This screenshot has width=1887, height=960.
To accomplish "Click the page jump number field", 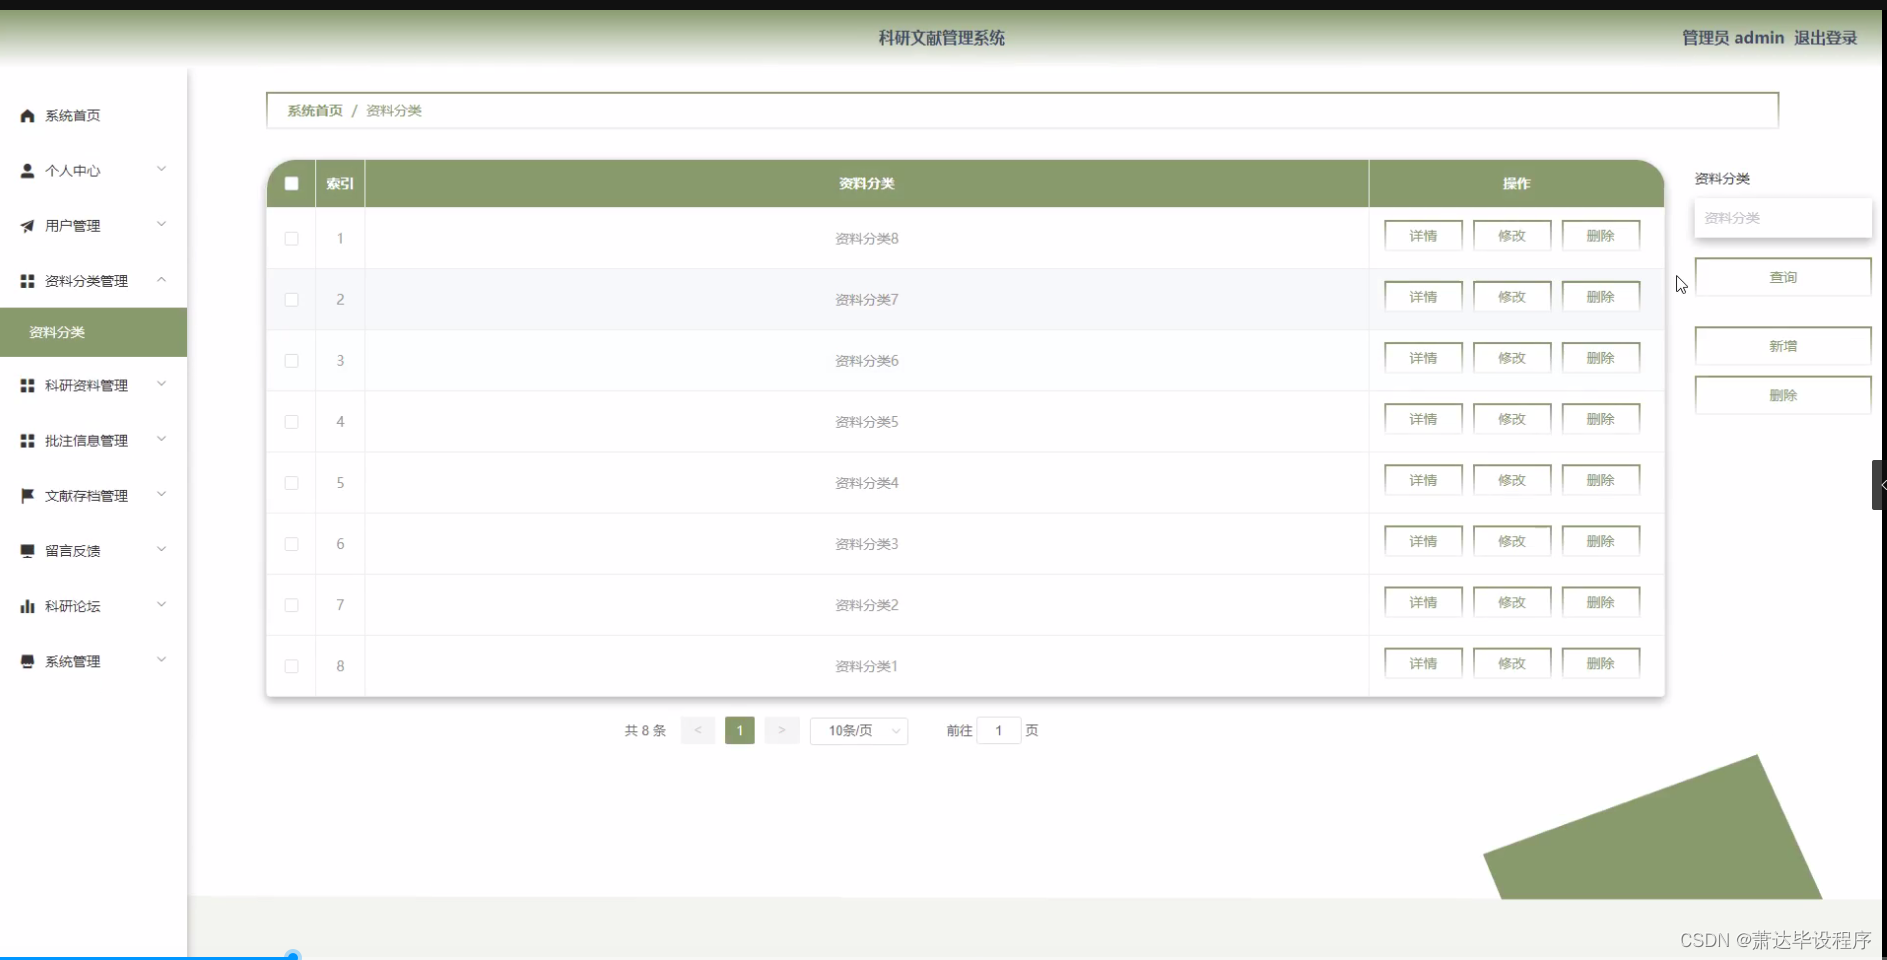I will pyautogui.click(x=998, y=731).
